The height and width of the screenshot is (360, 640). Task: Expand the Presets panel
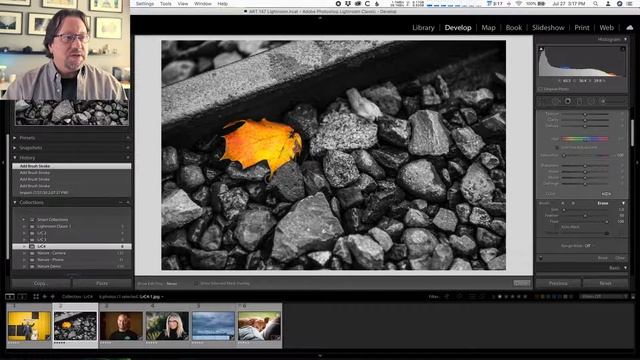15,138
